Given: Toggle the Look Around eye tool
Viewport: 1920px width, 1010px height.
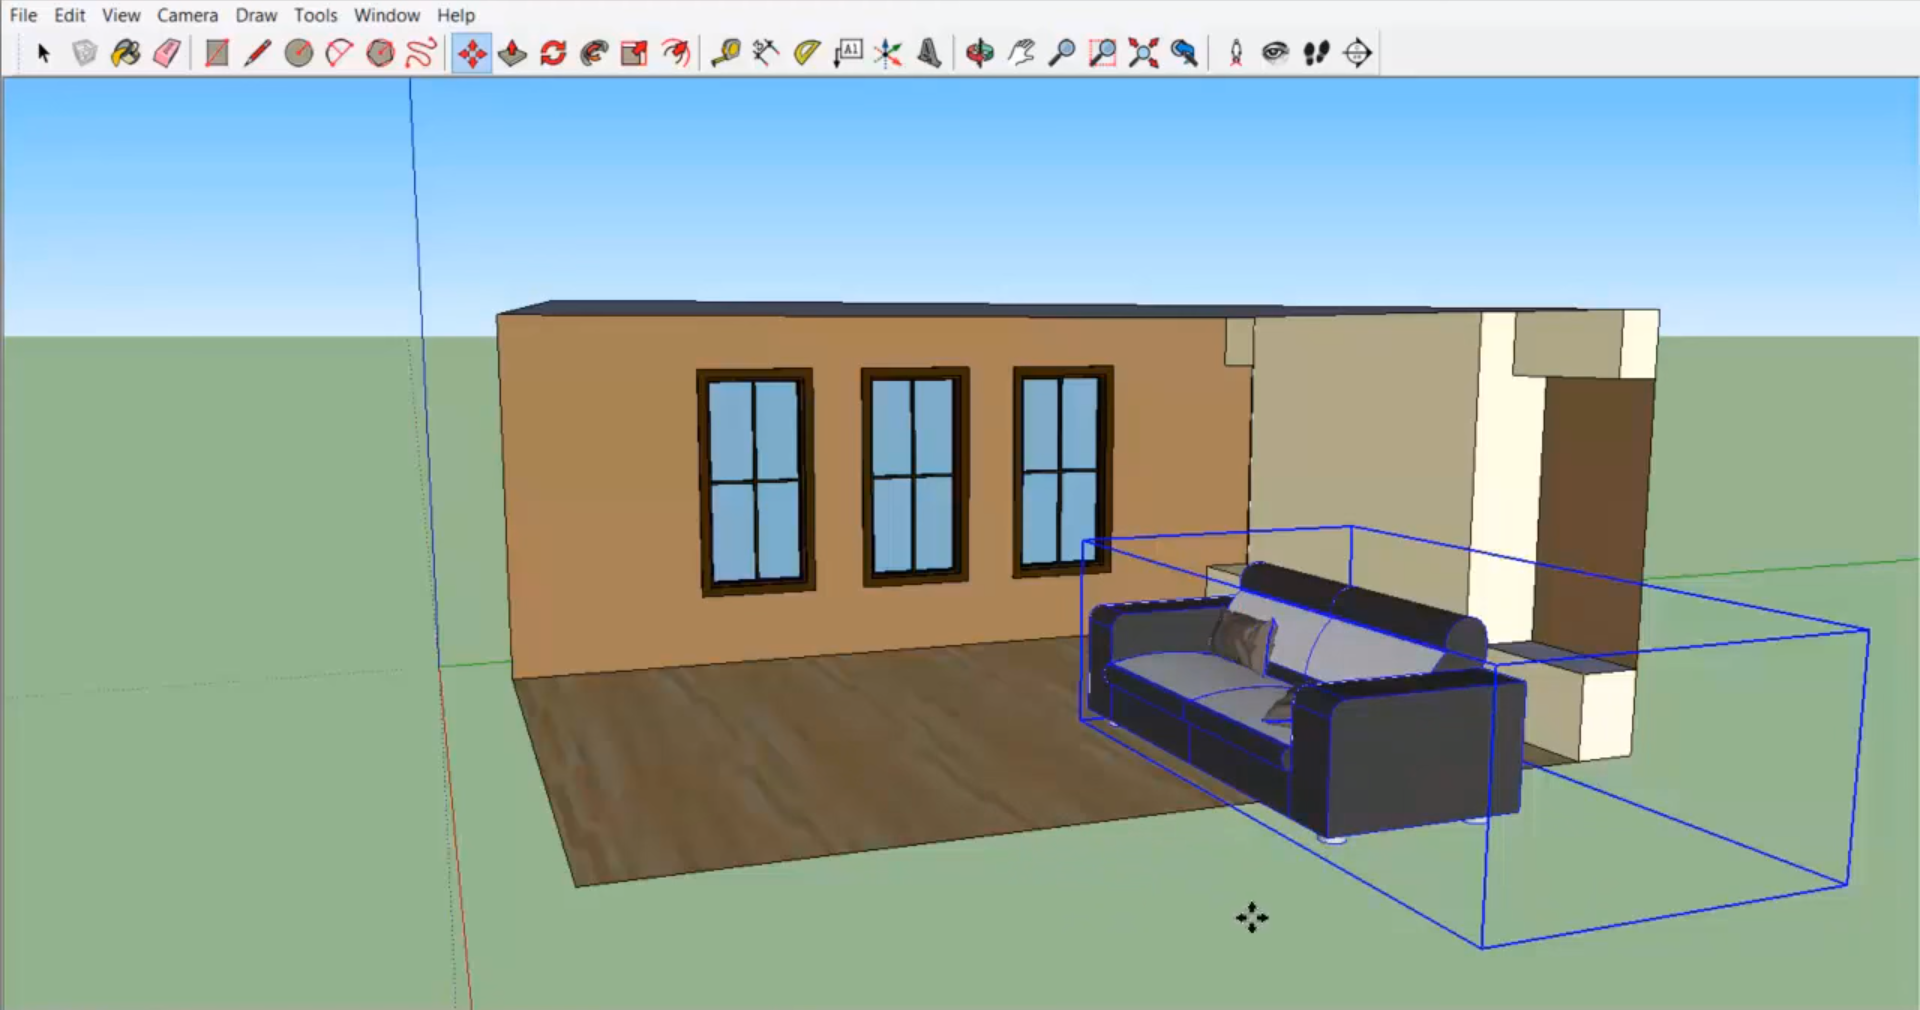Looking at the screenshot, I should tap(1275, 53).
